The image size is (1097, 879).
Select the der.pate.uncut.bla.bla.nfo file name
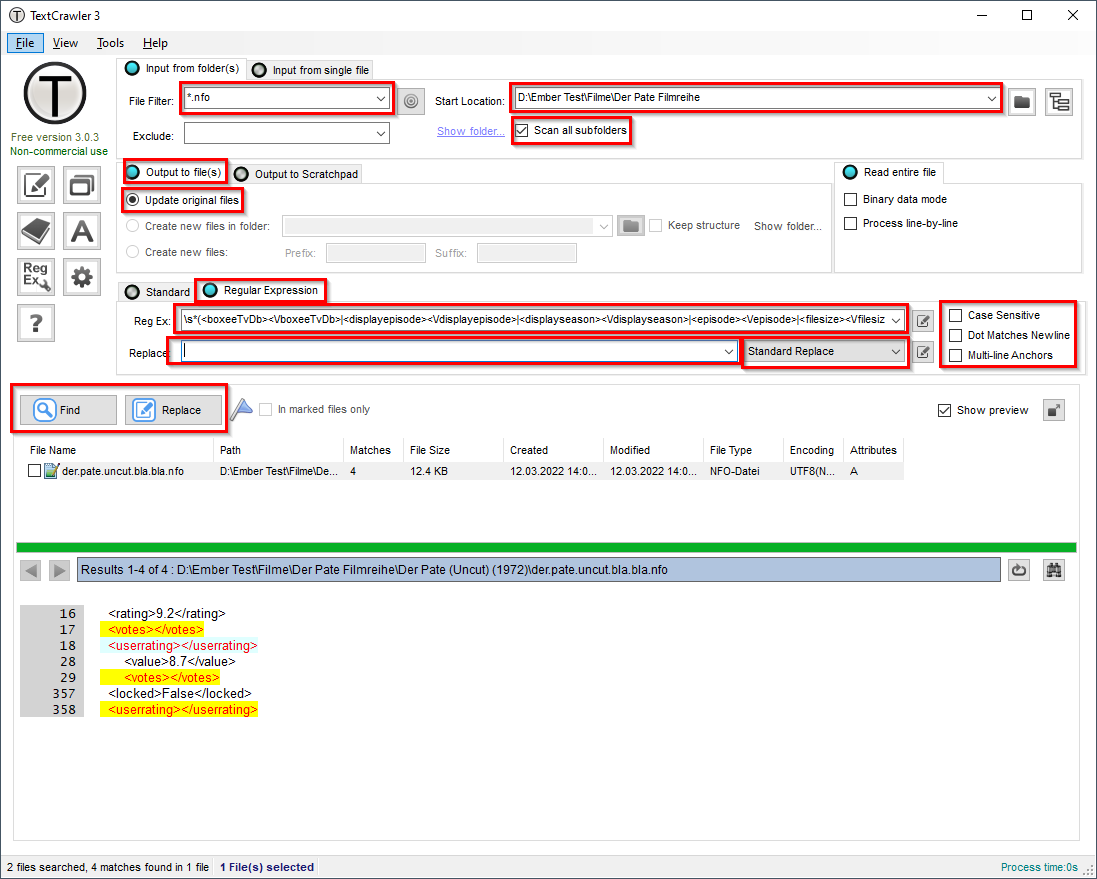pyautogui.click(x=123, y=472)
